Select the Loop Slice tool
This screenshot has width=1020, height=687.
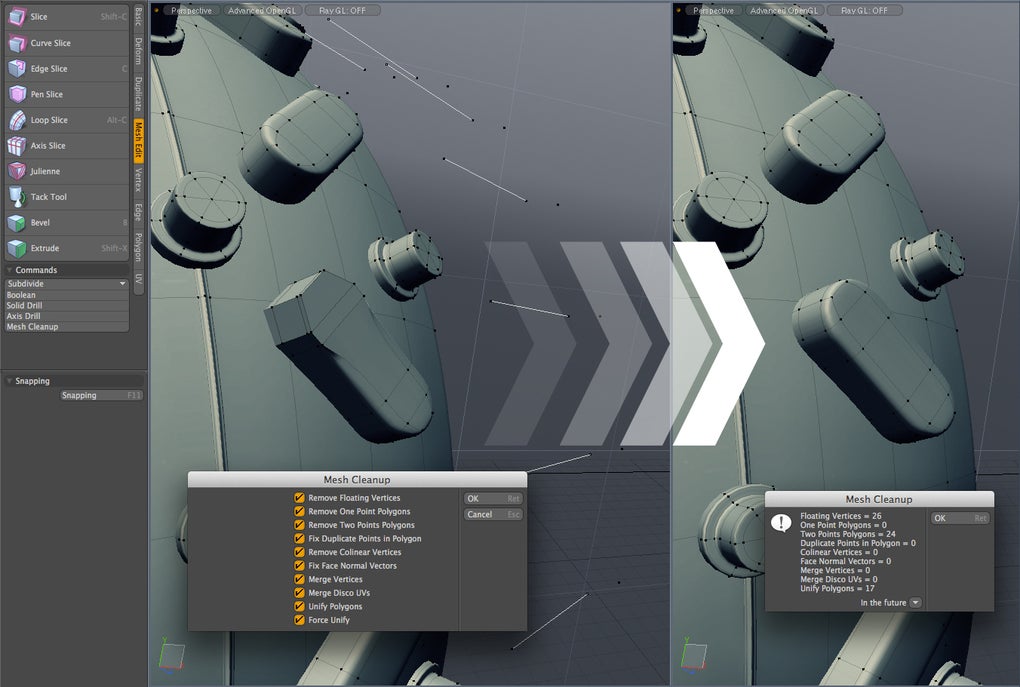coord(67,120)
